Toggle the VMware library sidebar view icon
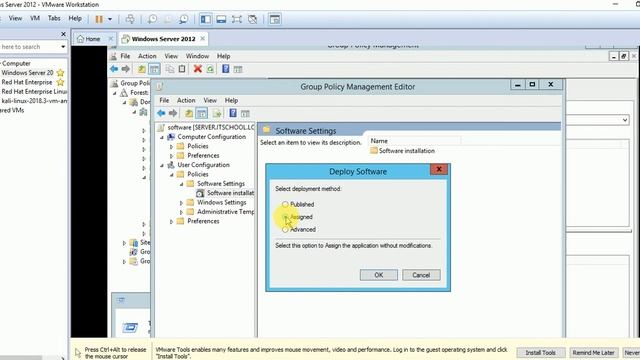Image resolution: width=640 pixels, height=360 pixels. tap(205, 19)
